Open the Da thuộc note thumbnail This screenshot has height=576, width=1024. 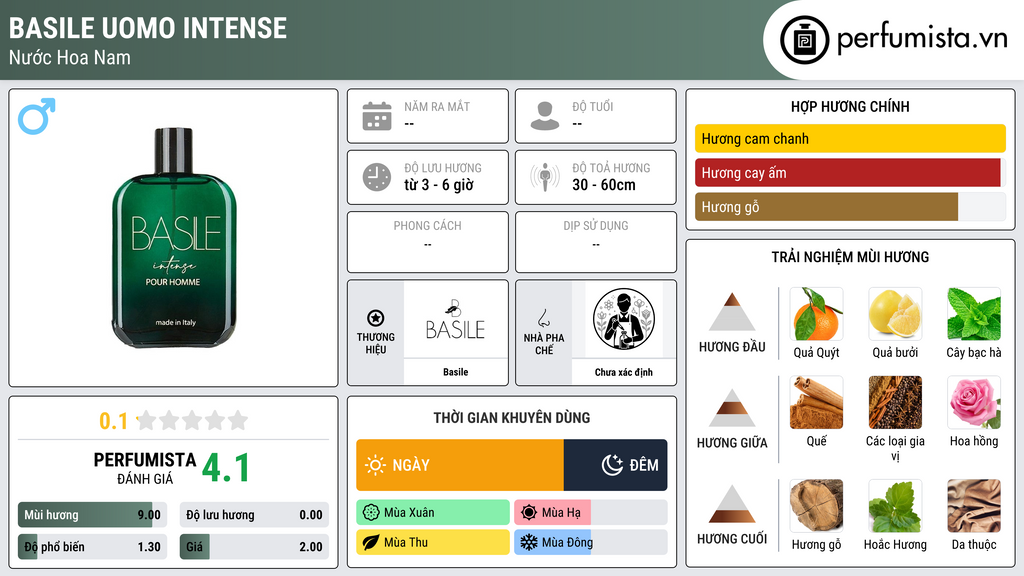(x=974, y=506)
